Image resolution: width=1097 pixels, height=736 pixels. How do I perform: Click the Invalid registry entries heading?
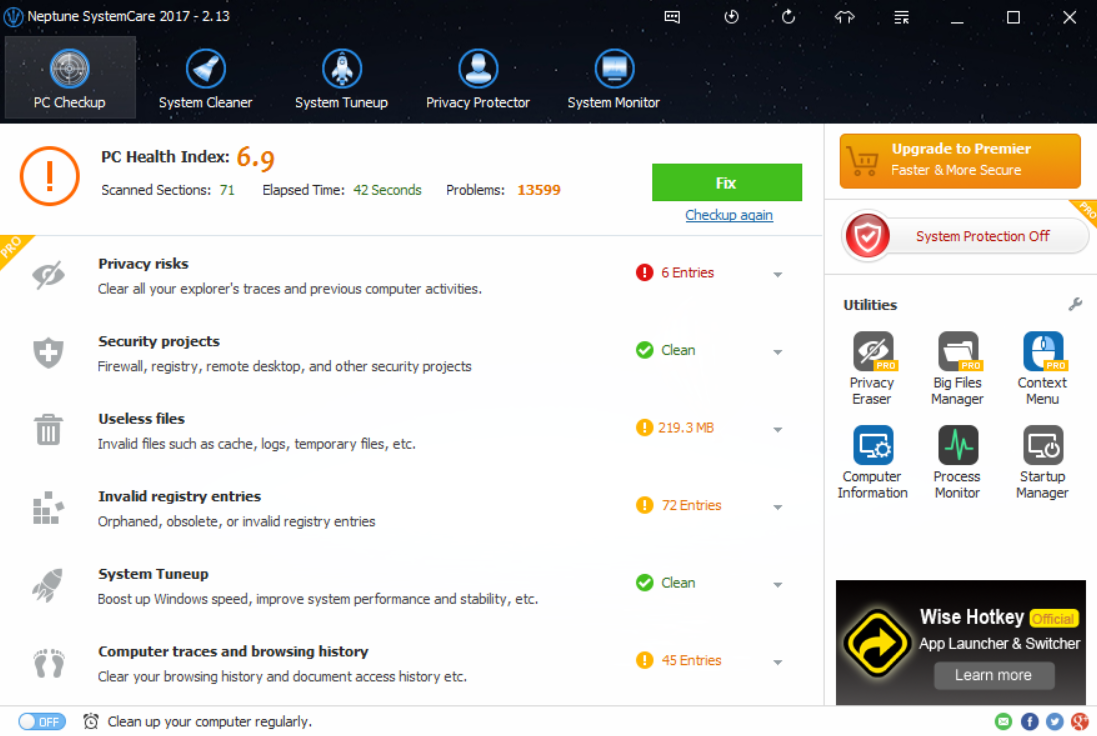pyautogui.click(x=180, y=496)
